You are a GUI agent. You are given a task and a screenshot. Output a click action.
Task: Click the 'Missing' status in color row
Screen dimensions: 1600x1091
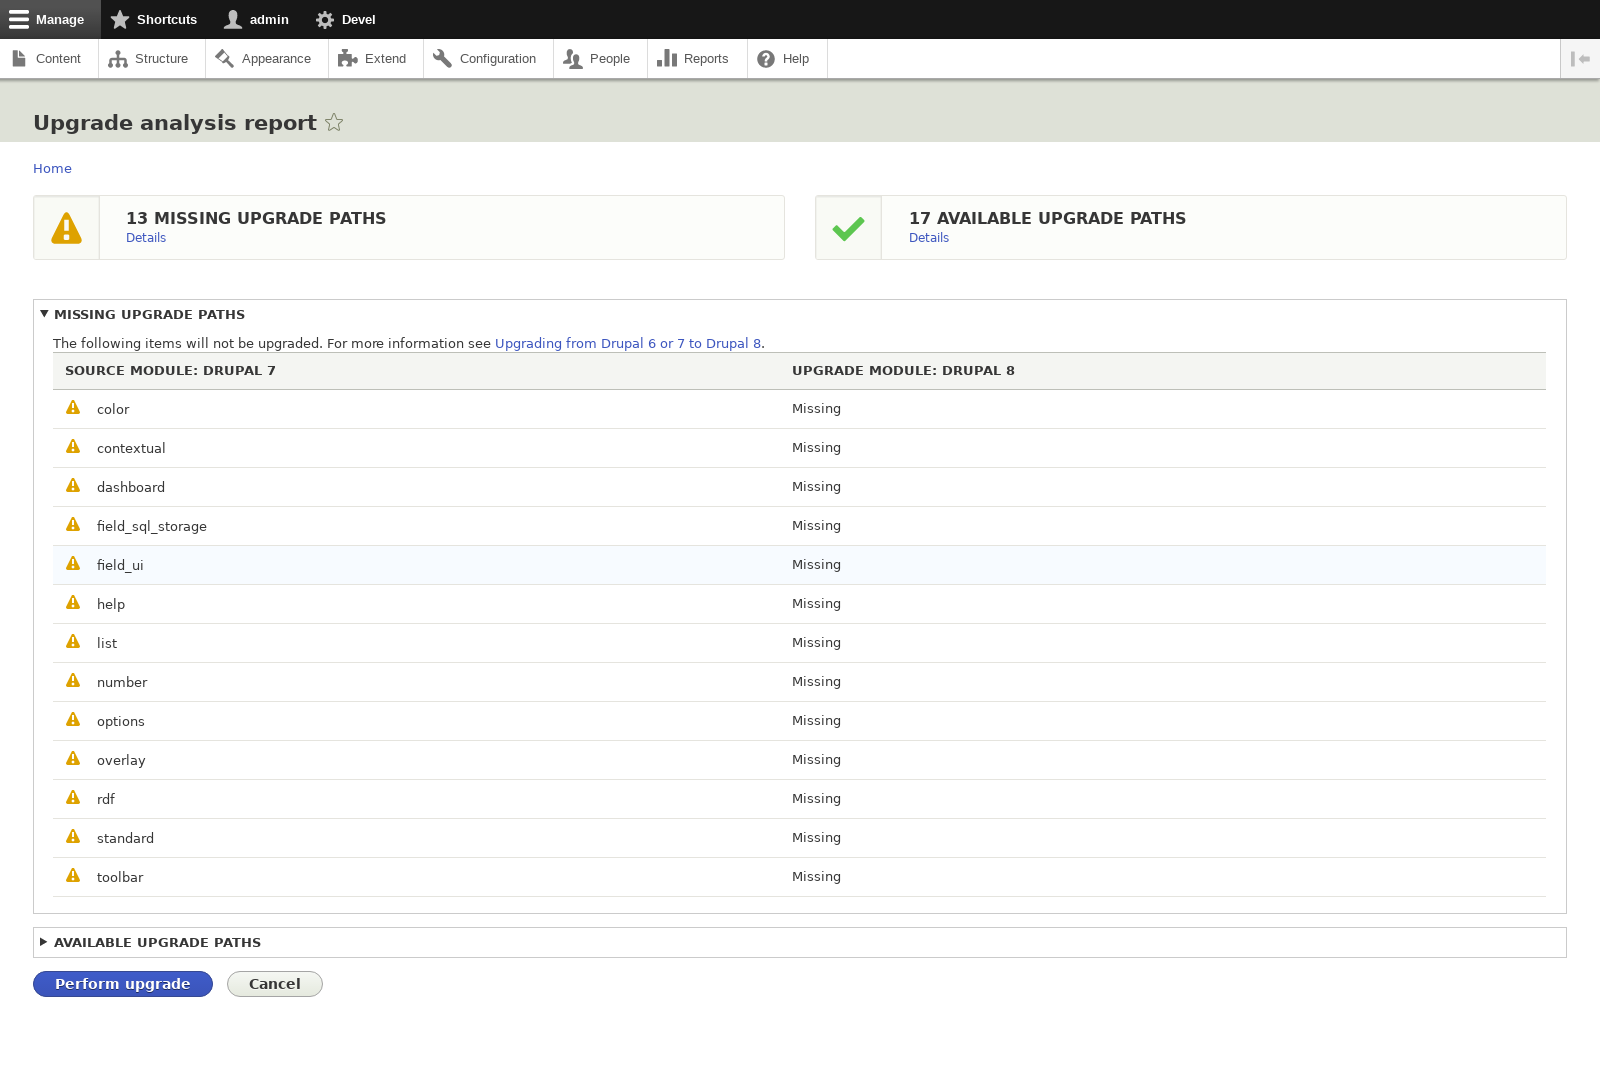[x=816, y=409]
